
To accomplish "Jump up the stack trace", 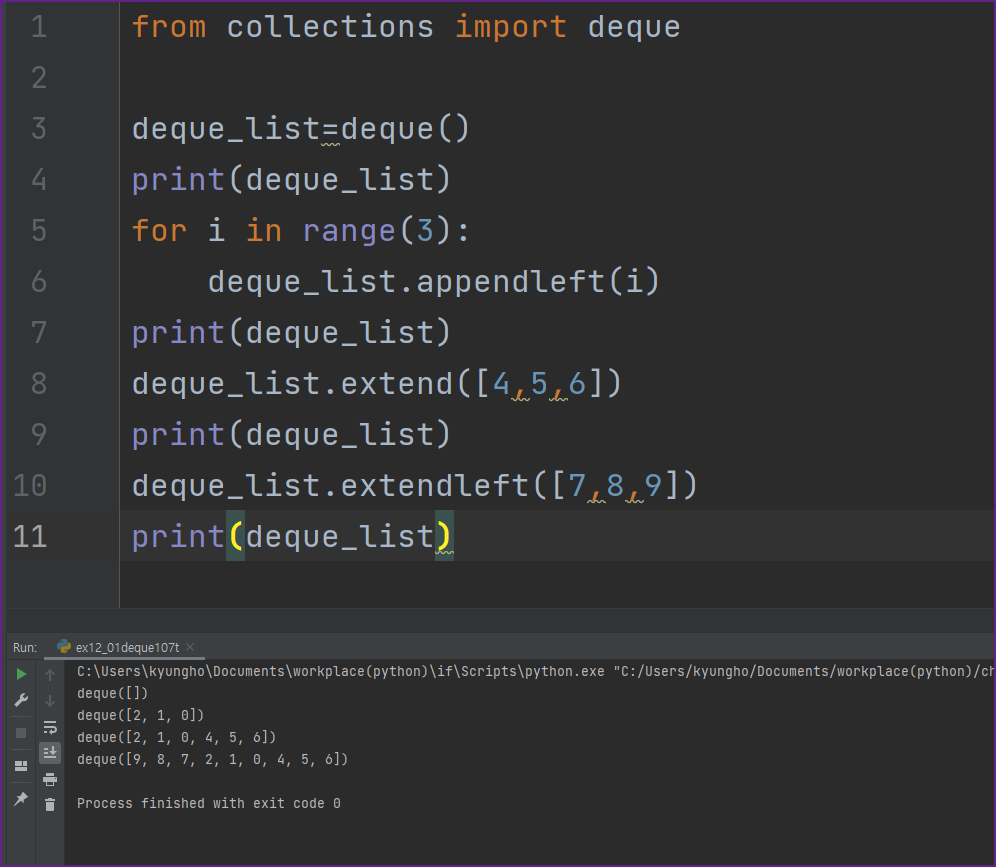I will (49, 674).
